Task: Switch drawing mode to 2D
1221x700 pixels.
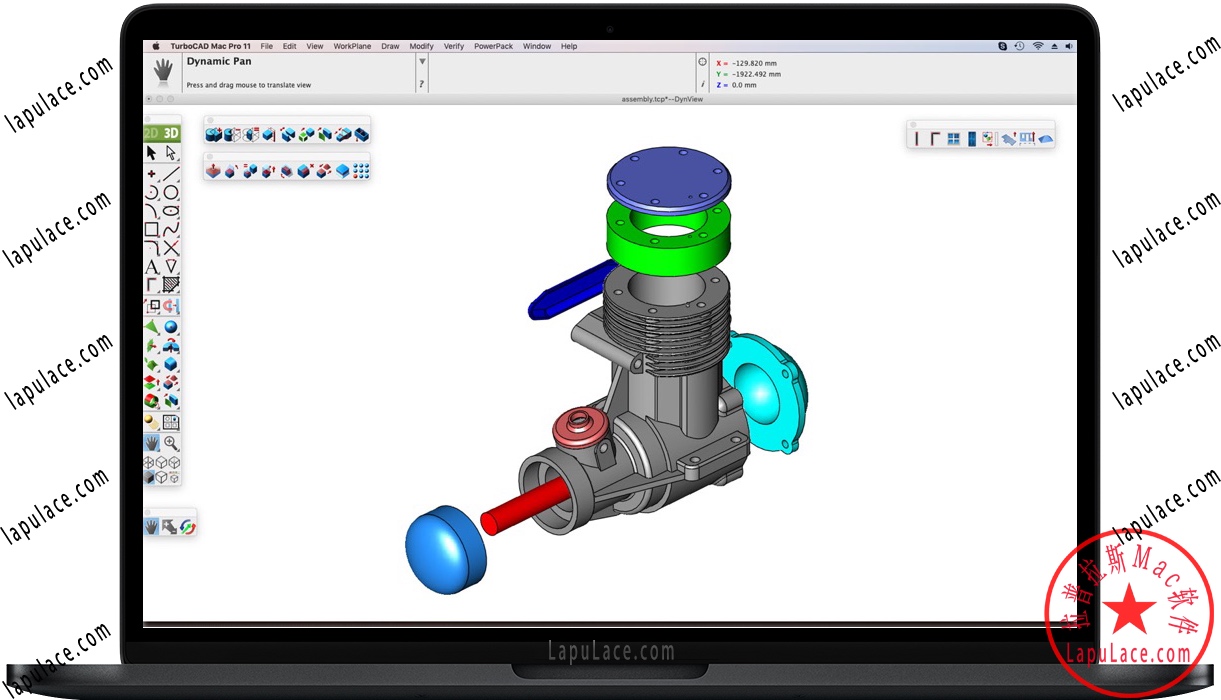Action: [x=149, y=131]
